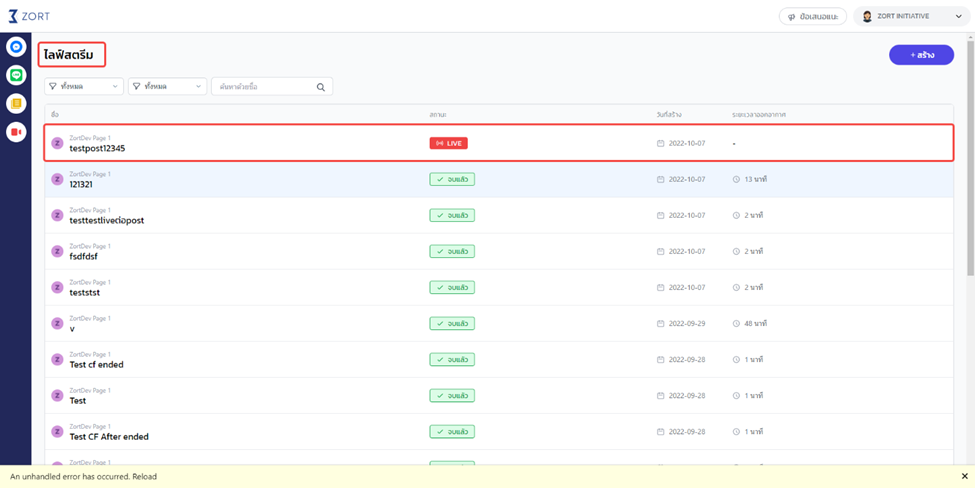This screenshot has height=488, width=975.
Task: Expand the second ทั้งหมด filter dropdown
Action: pyautogui.click(x=167, y=87)
